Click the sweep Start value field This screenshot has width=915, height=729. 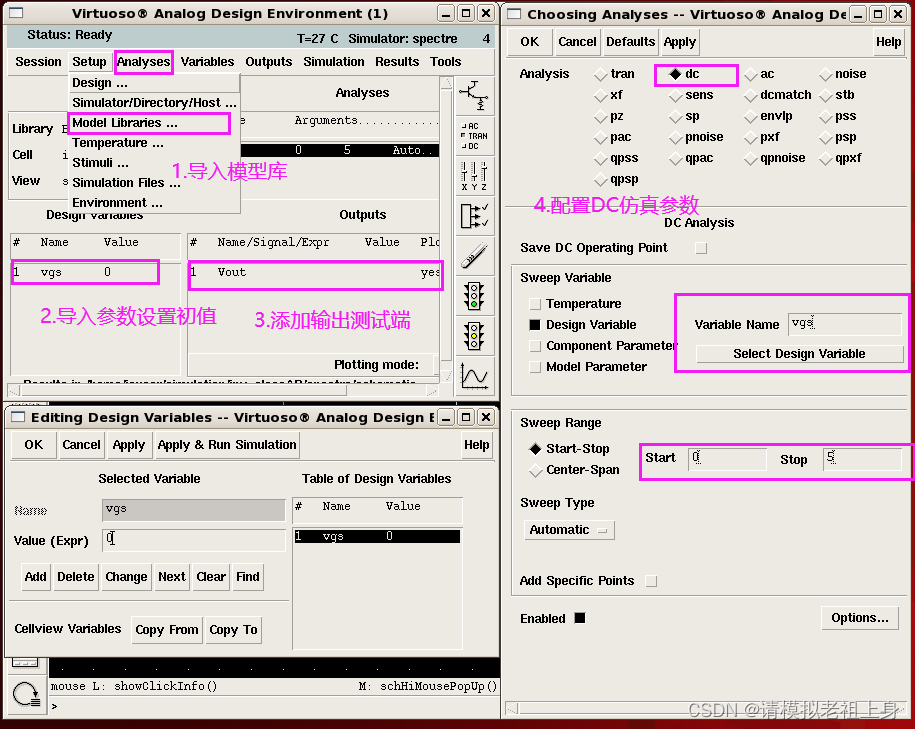click(x=727, y=459)
